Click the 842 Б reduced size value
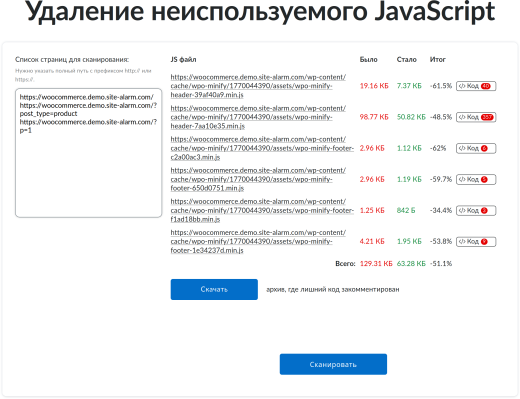The width and height of the screenshot is (520, 399). [x=406, y=210]
